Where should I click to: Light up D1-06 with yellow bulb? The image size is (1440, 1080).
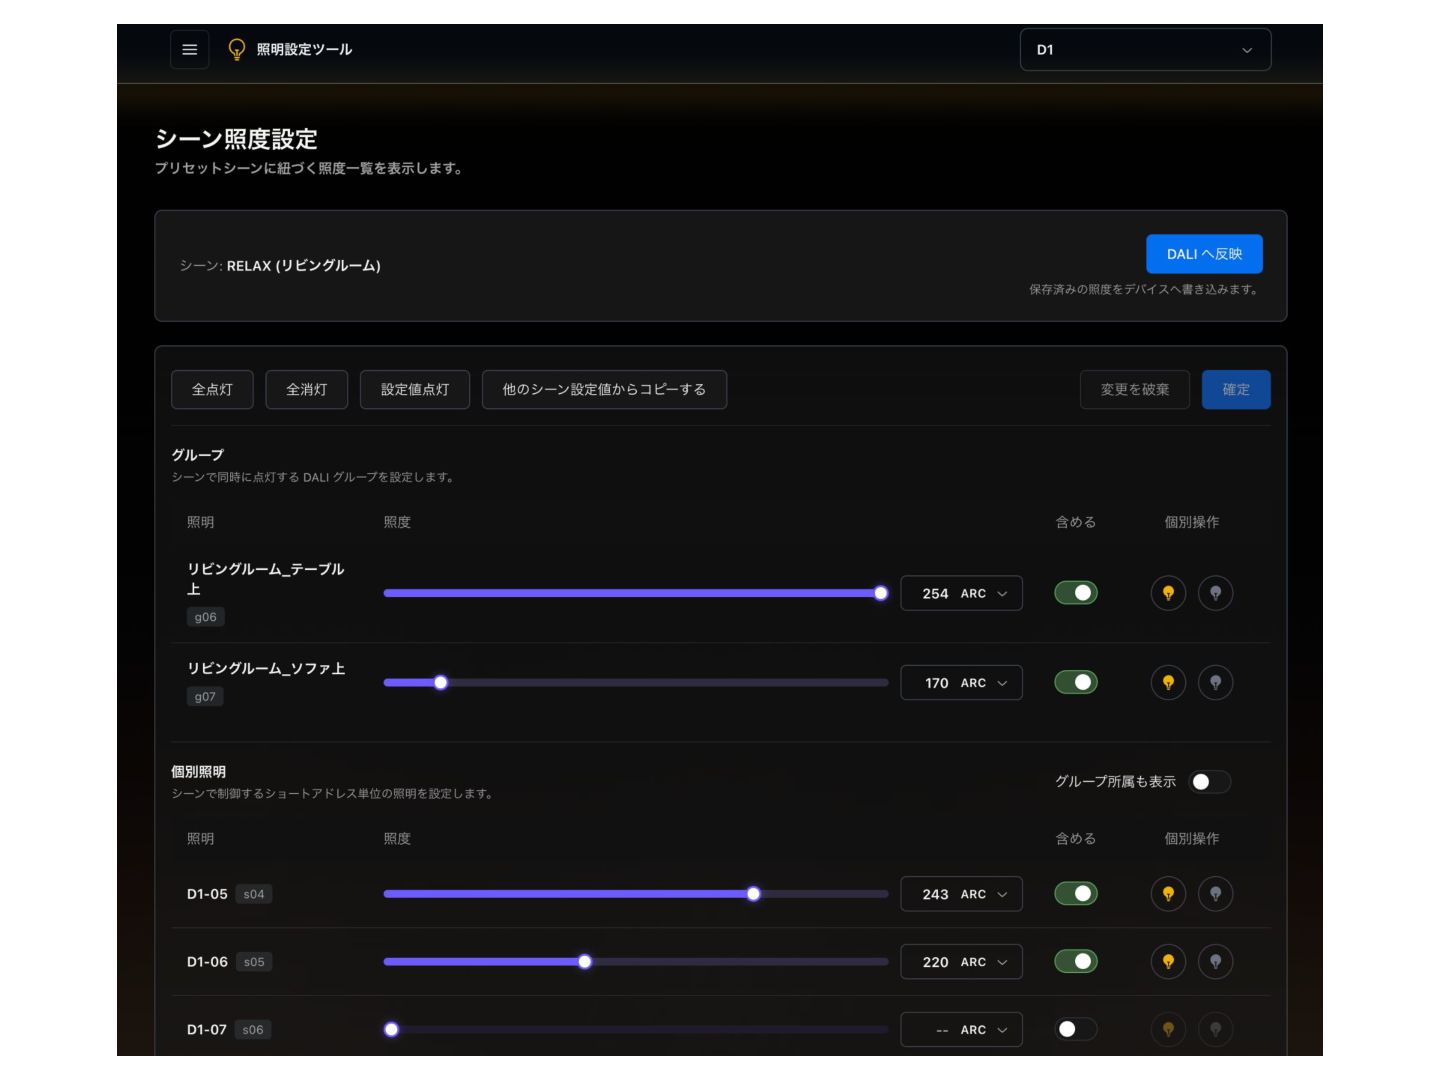(1168, 962)
